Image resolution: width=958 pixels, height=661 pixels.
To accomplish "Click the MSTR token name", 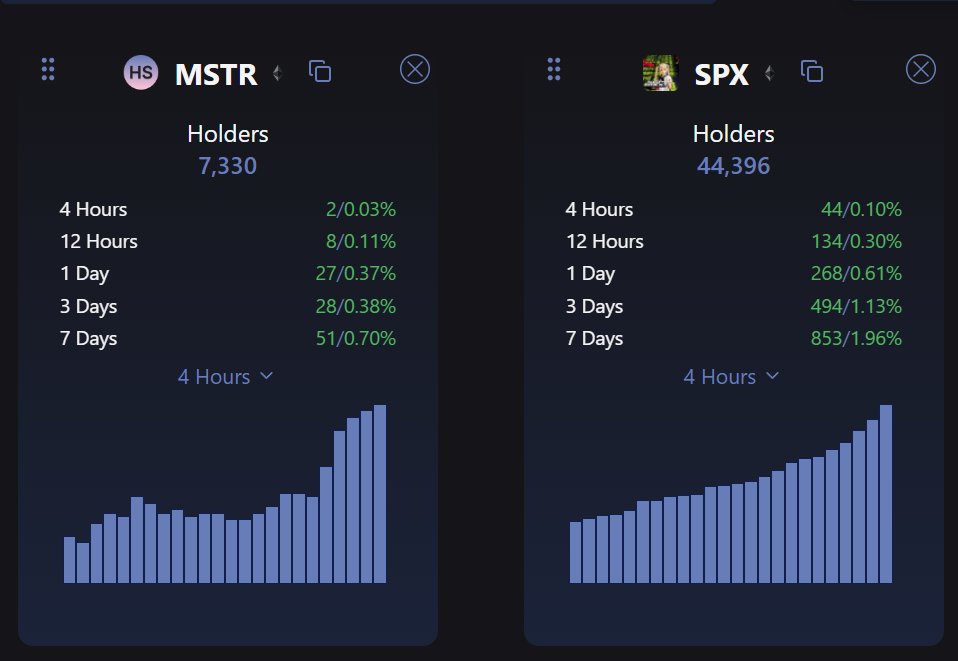I will [x=216, y=75].
